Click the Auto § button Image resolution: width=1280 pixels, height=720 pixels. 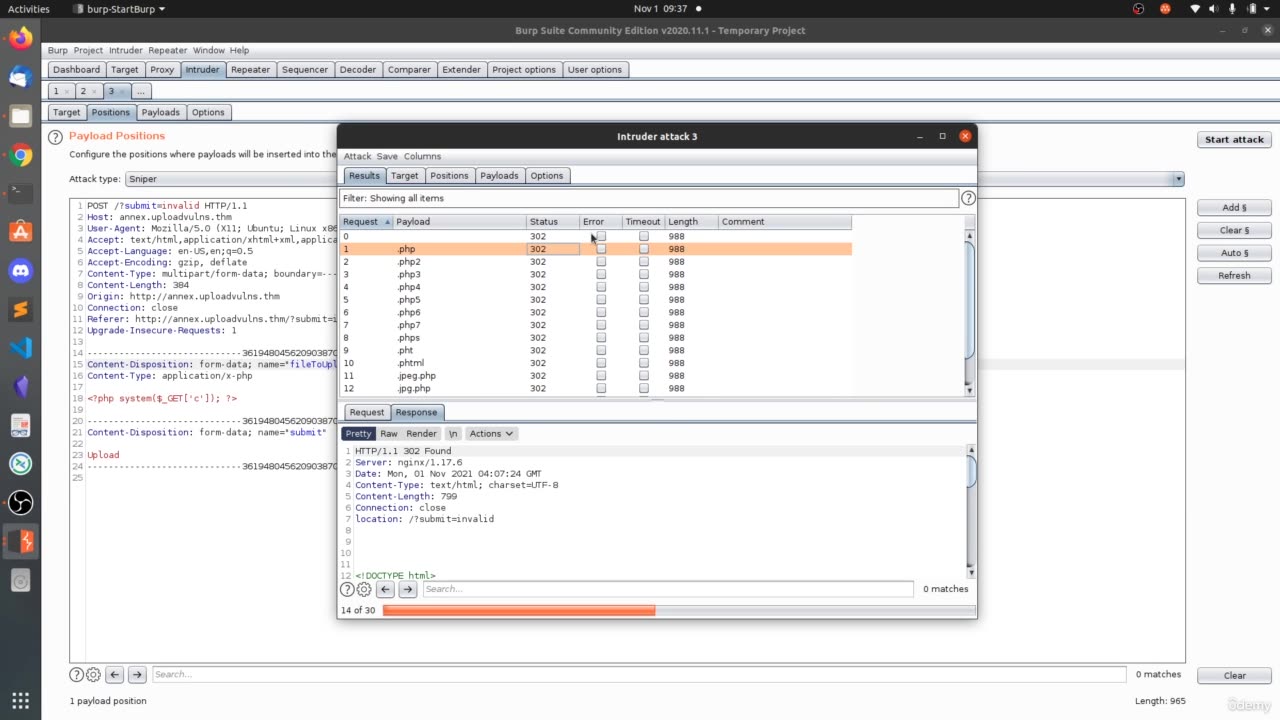[x=1234, y=253]
